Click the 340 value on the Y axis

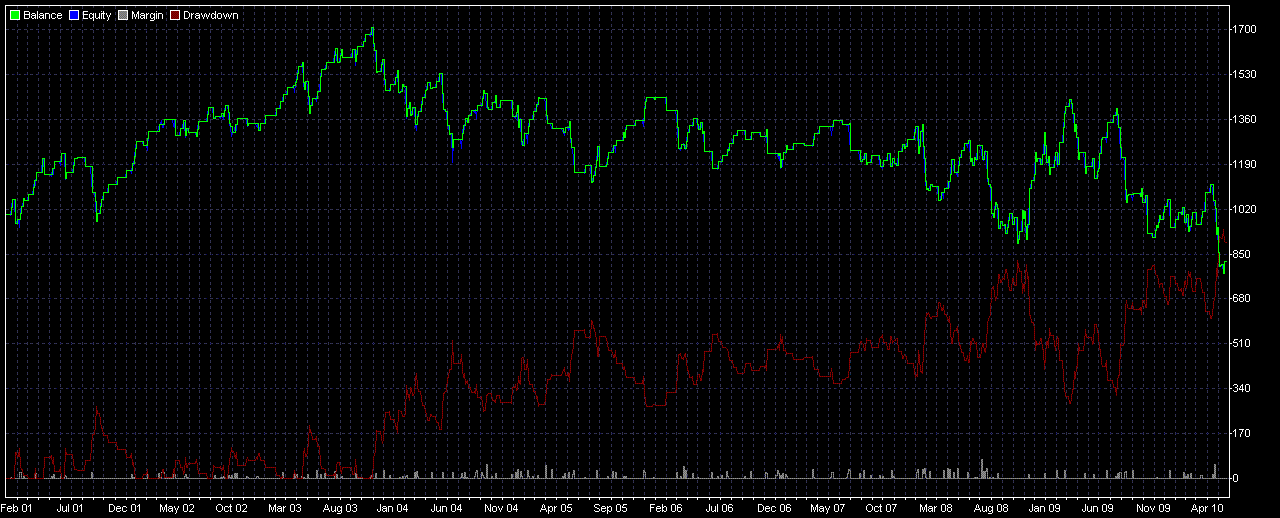pos(1242,389)
